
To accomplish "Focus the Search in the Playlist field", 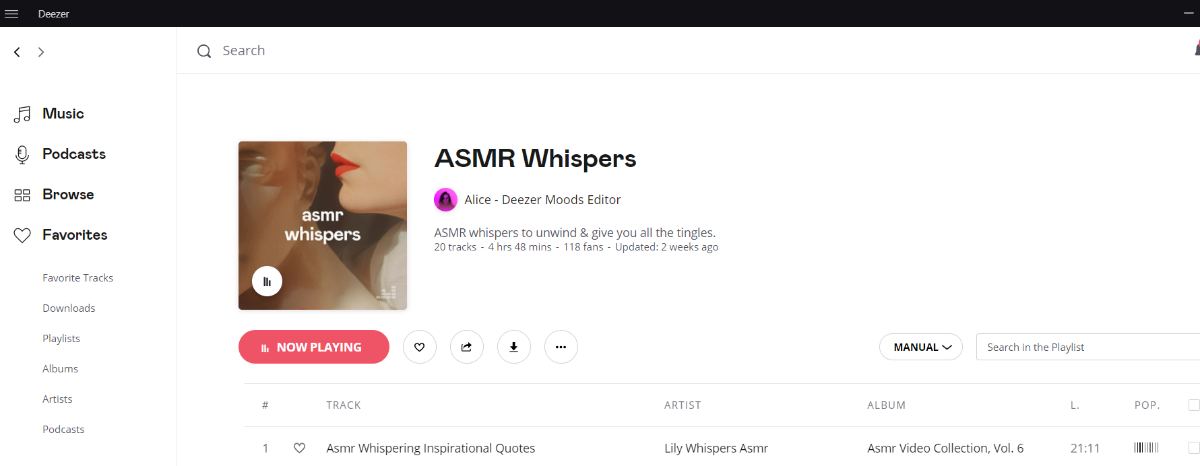I will (x=1088, y=347).
